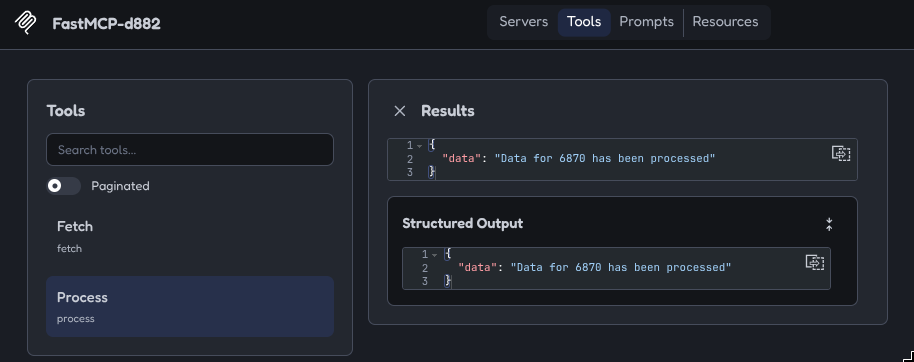Fold the Results JSON line 1 arrow

pyautogui.click(x=419, y=146)
